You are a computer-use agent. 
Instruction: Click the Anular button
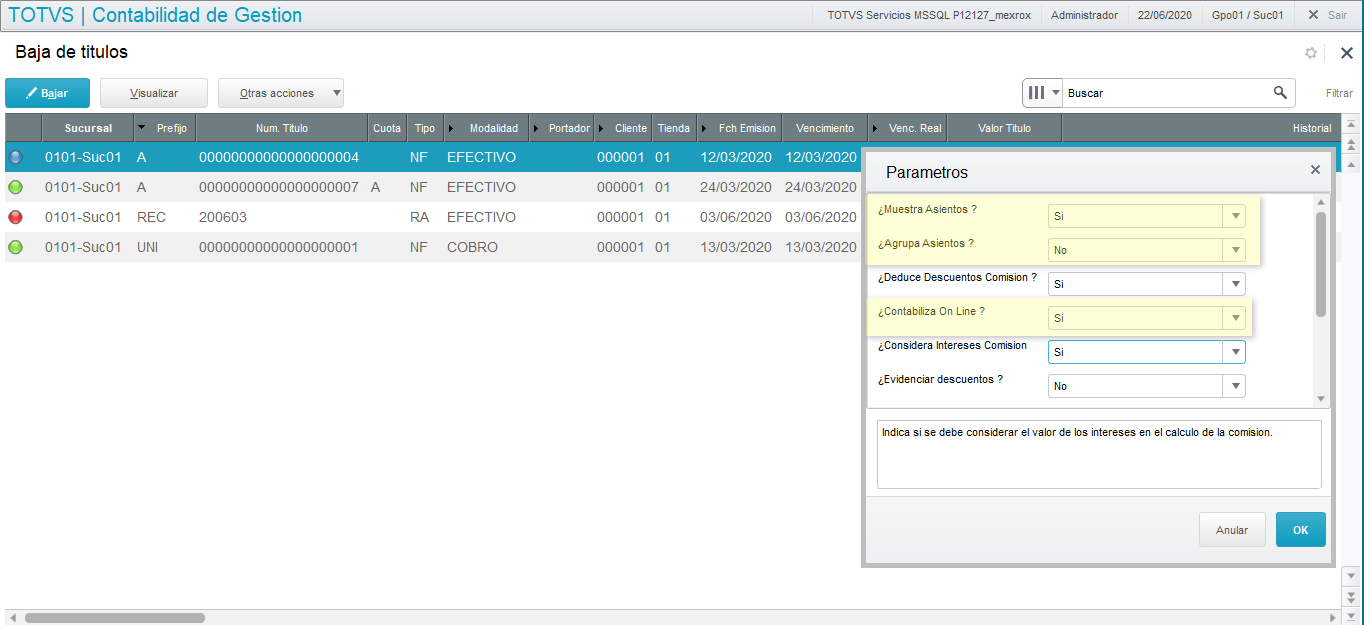coord(1232,530)
